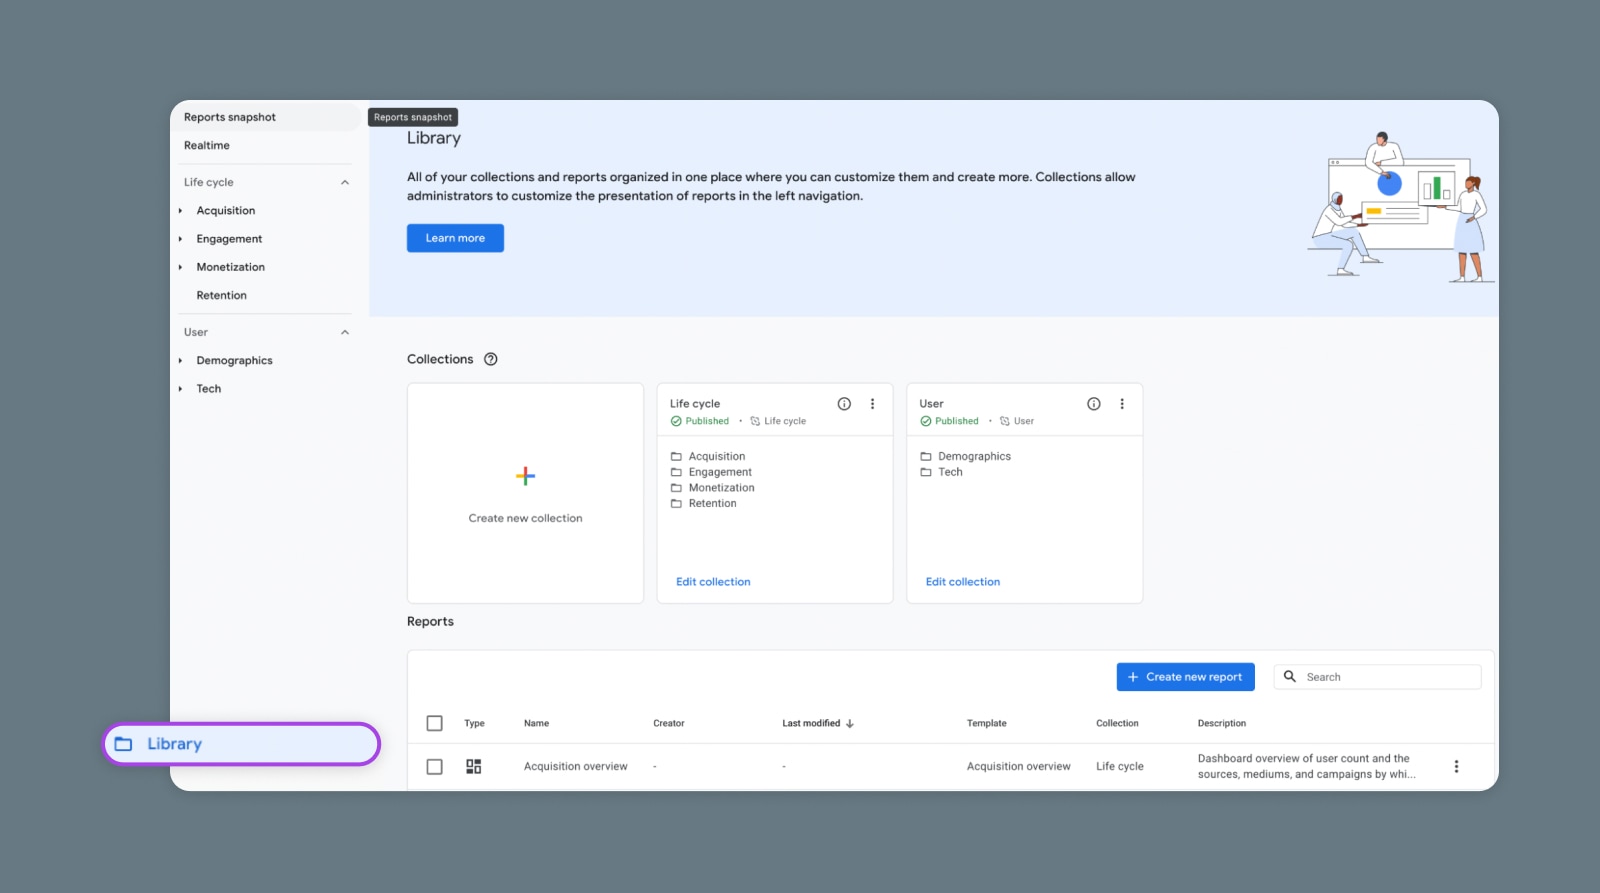Open row options for Acquisition overview report

point(1456,766)
